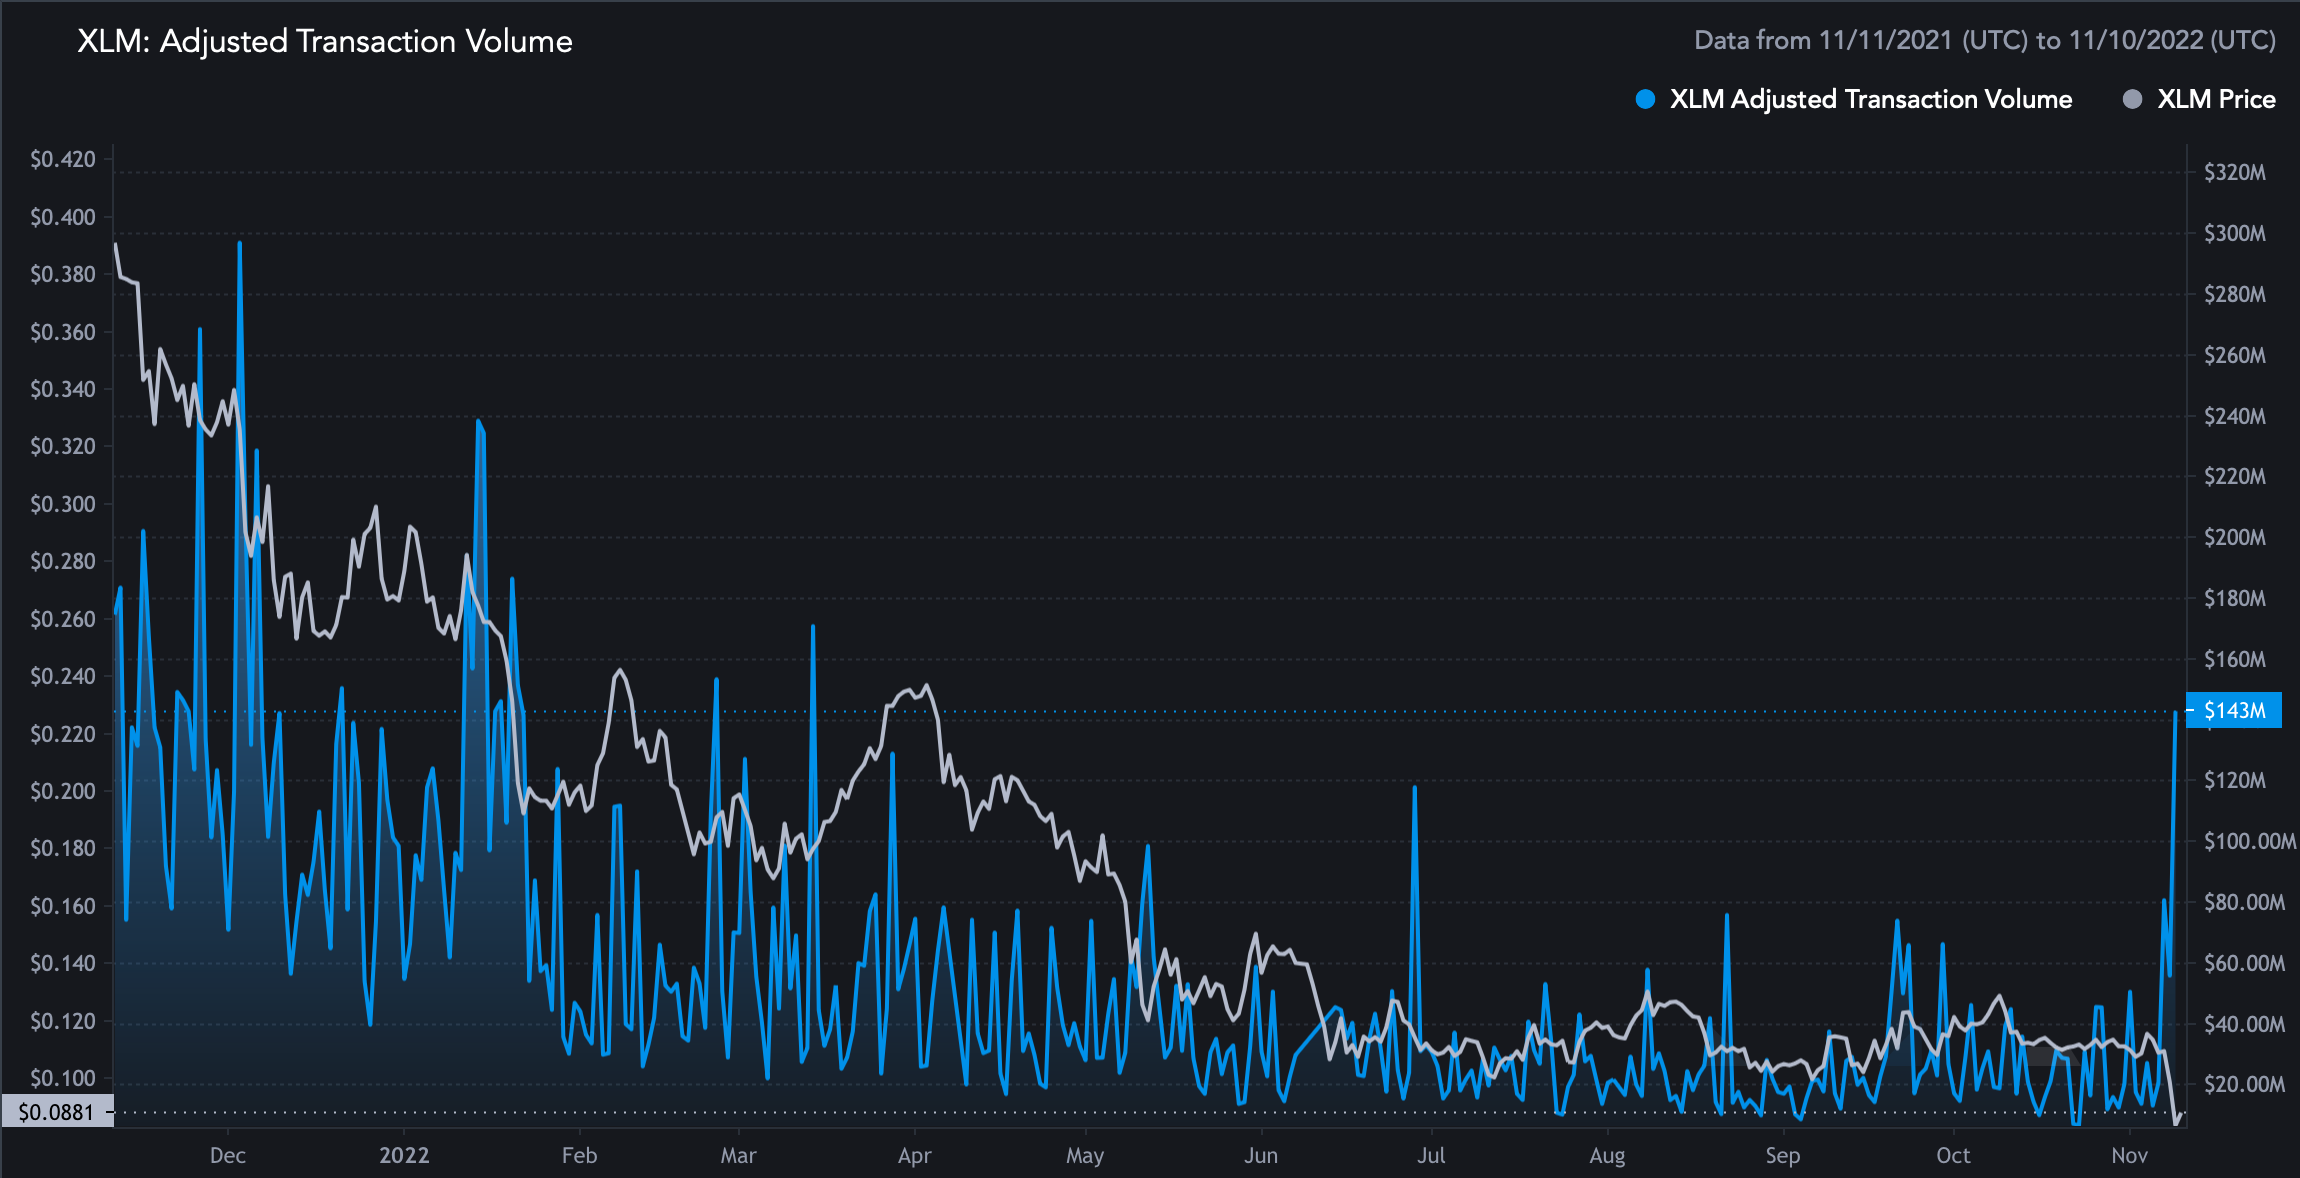Click the chart title XLM: Adjusted Transaction Volume
The image size is (2300, 1178).
point(325,41)
